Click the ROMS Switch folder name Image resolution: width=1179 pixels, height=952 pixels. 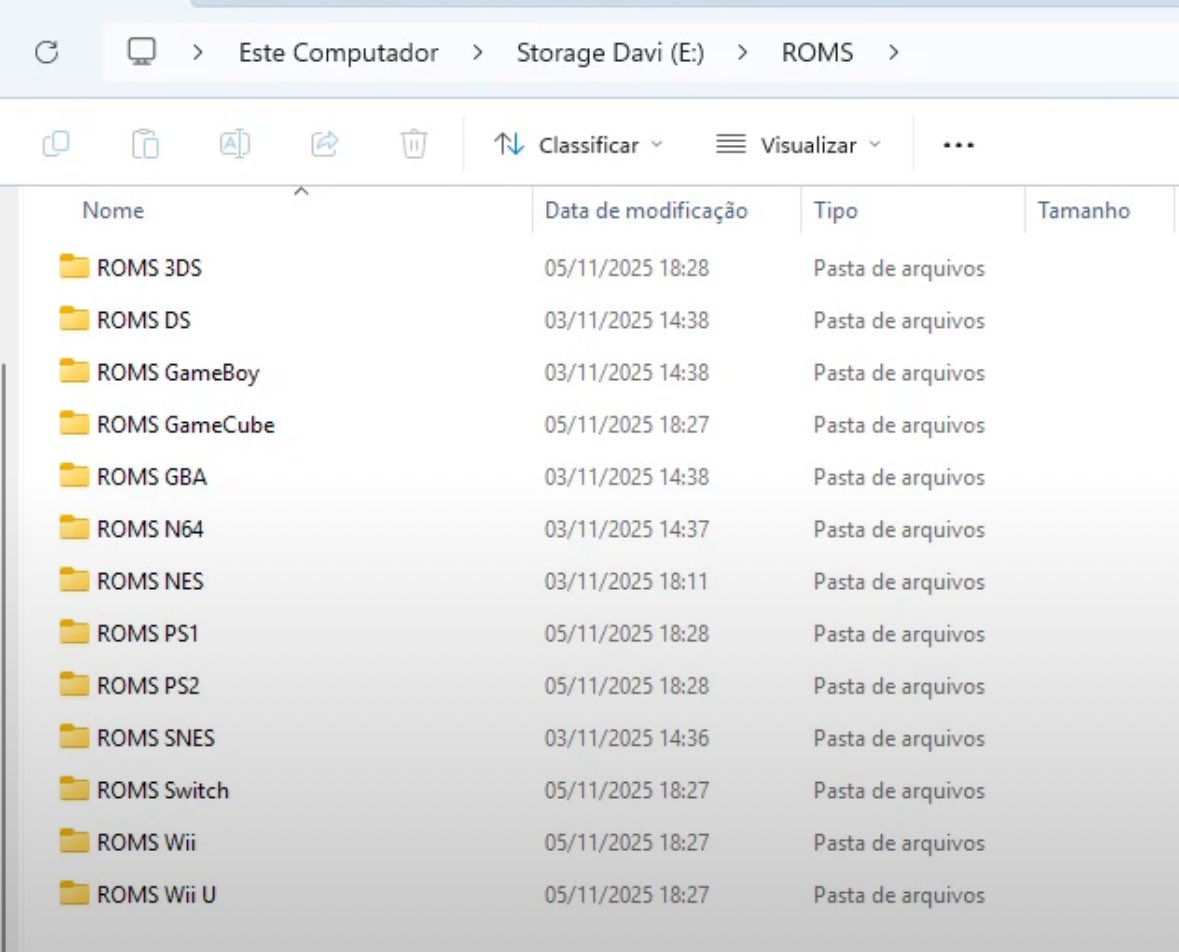[162, 790]
